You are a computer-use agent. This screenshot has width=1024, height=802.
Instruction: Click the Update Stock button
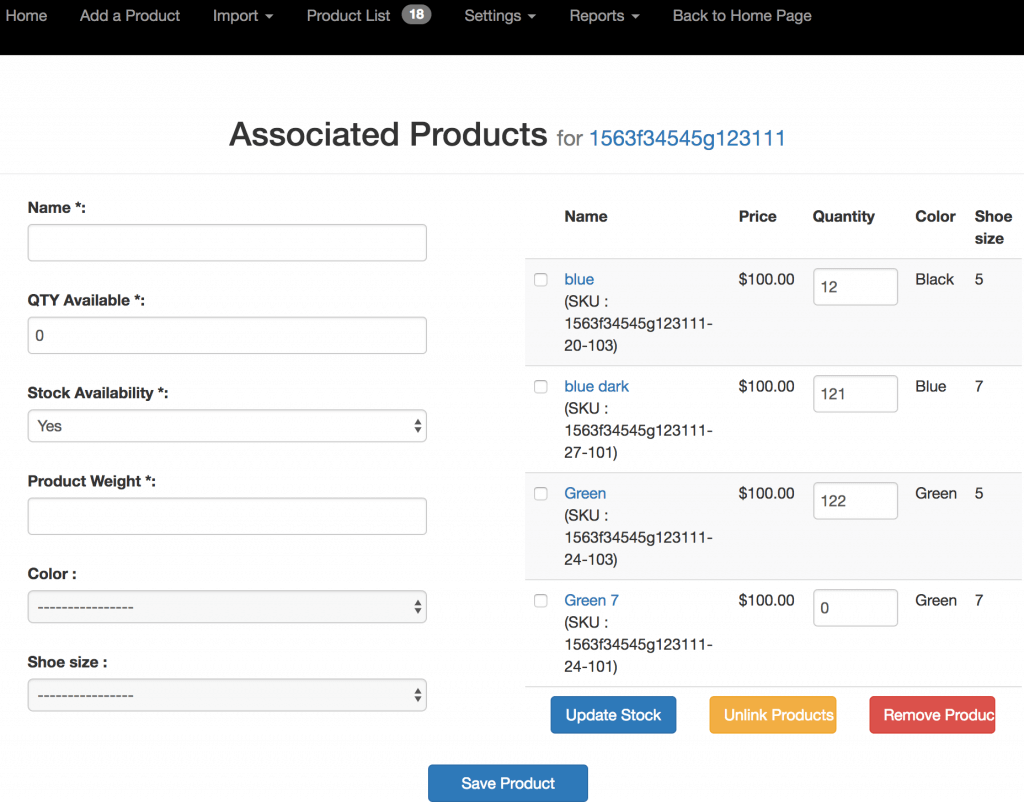tap(613, 715)
